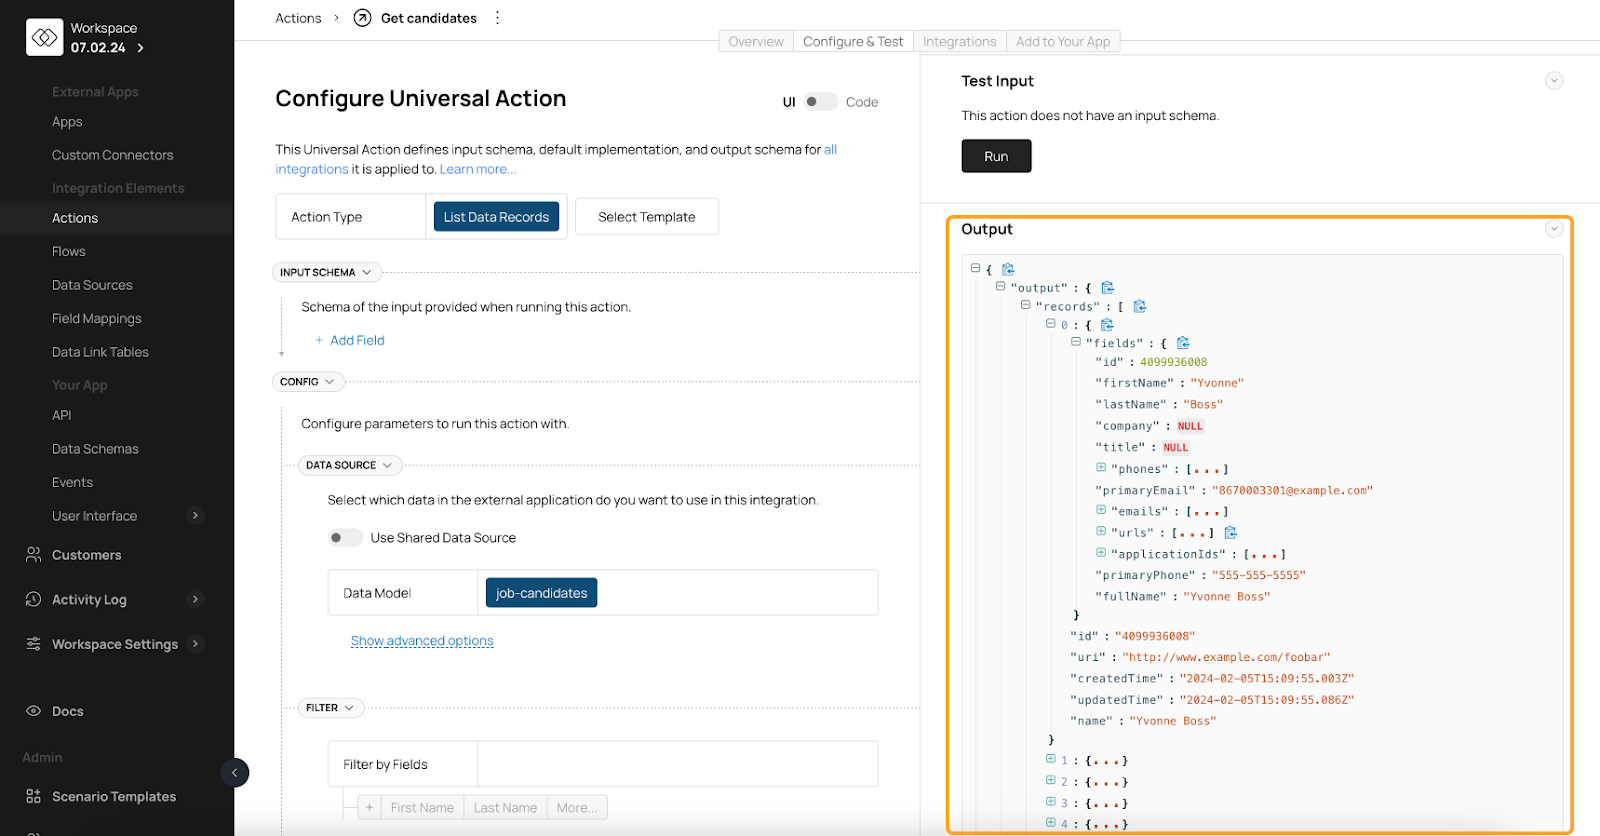Collapse the "records" JSON array
This screenshot has width=1600, height=836.
pos(1025,305)
